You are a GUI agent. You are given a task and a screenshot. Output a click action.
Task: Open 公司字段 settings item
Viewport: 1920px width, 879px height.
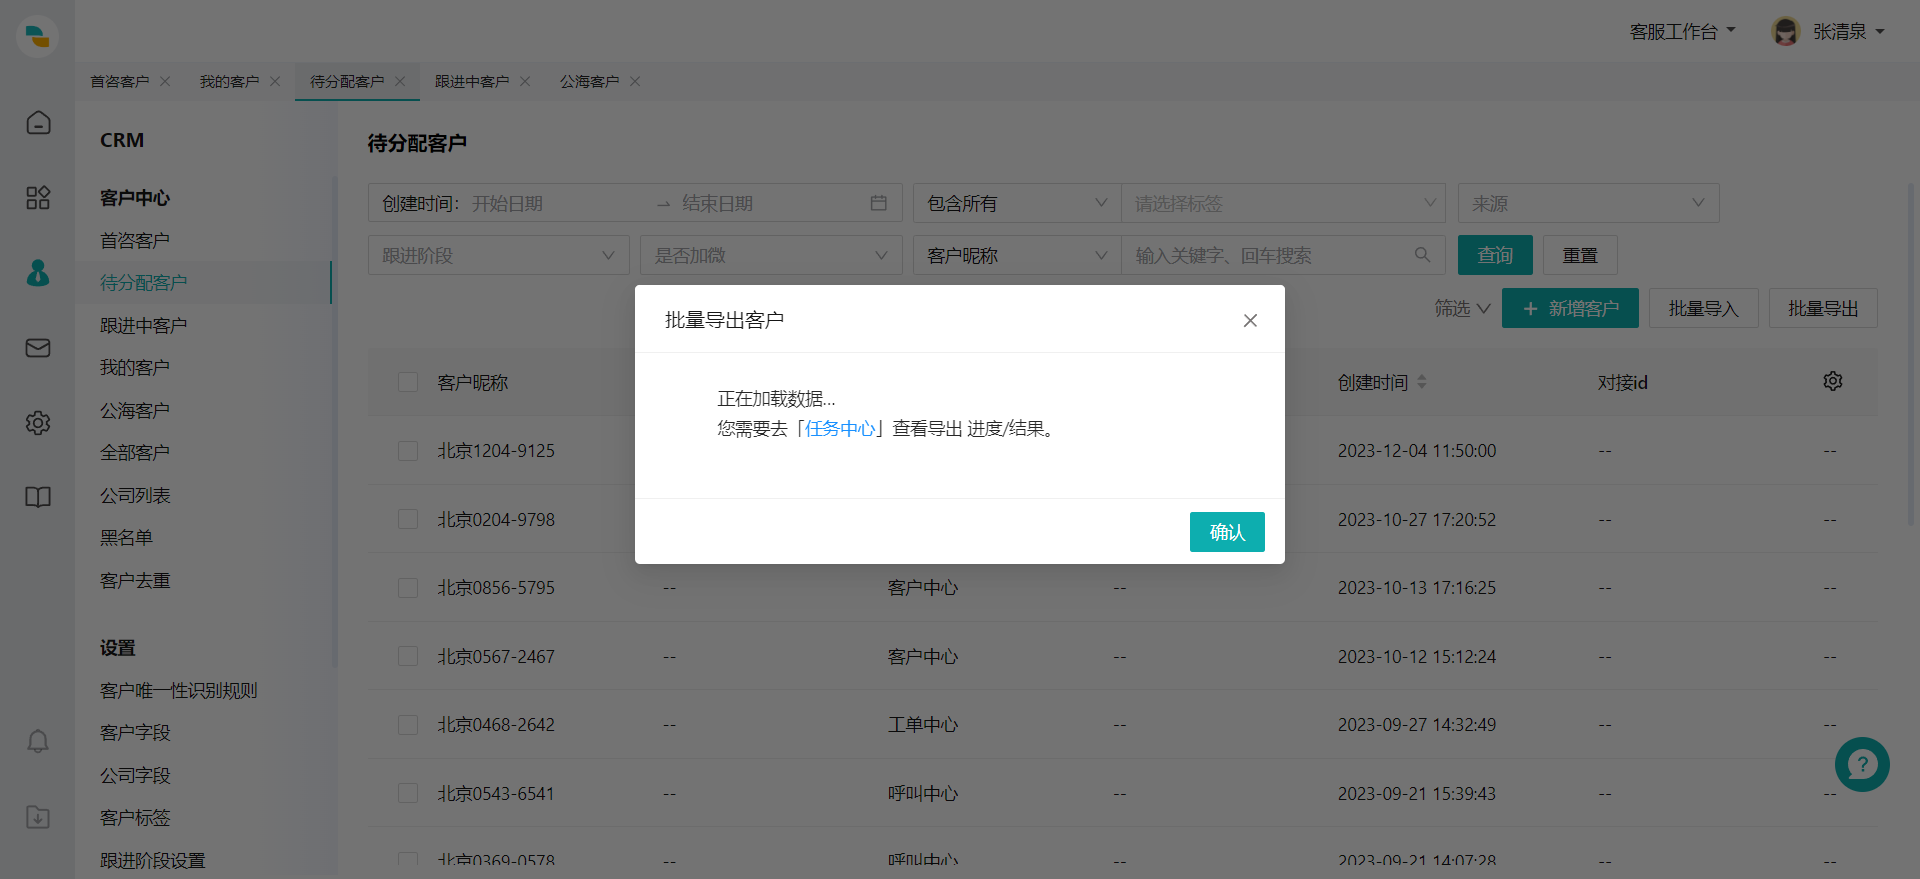tap(135, 775)
